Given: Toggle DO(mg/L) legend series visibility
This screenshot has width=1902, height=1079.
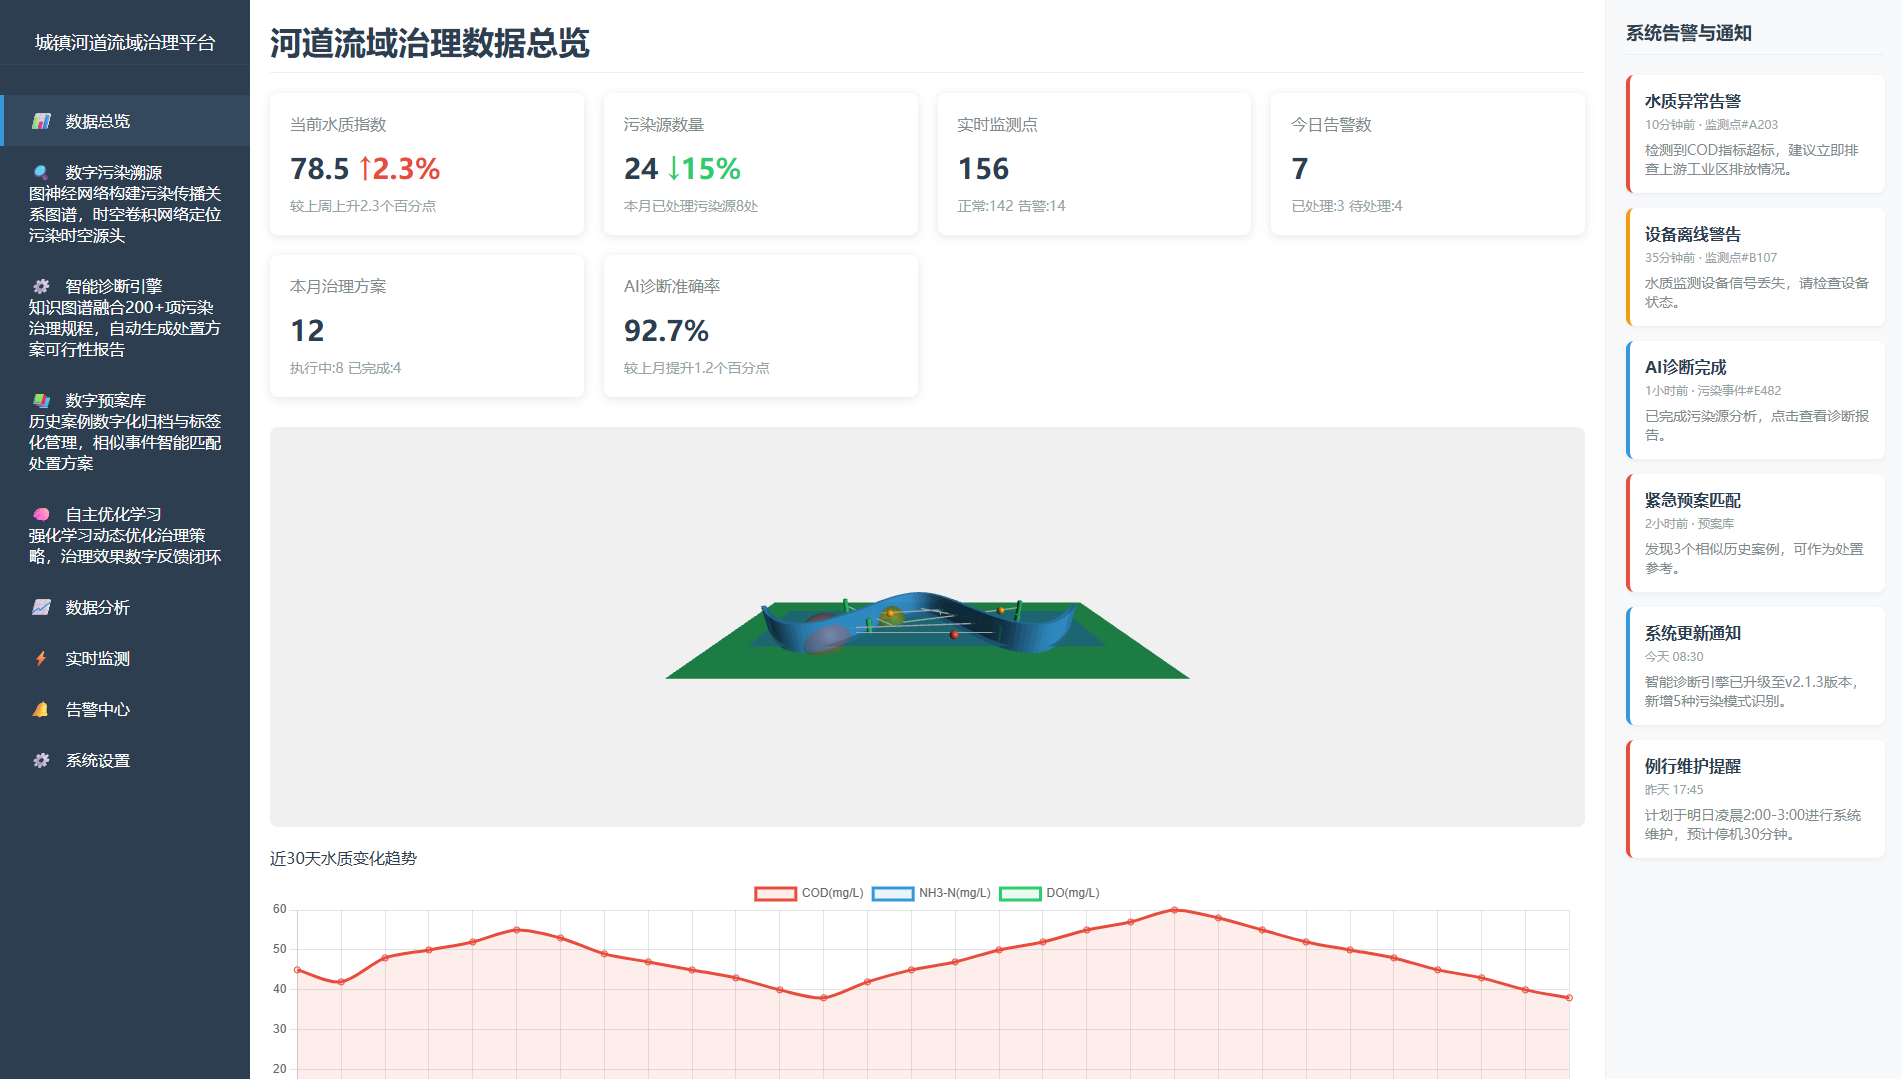Looking at the screenshot, I should point(1049,893).
